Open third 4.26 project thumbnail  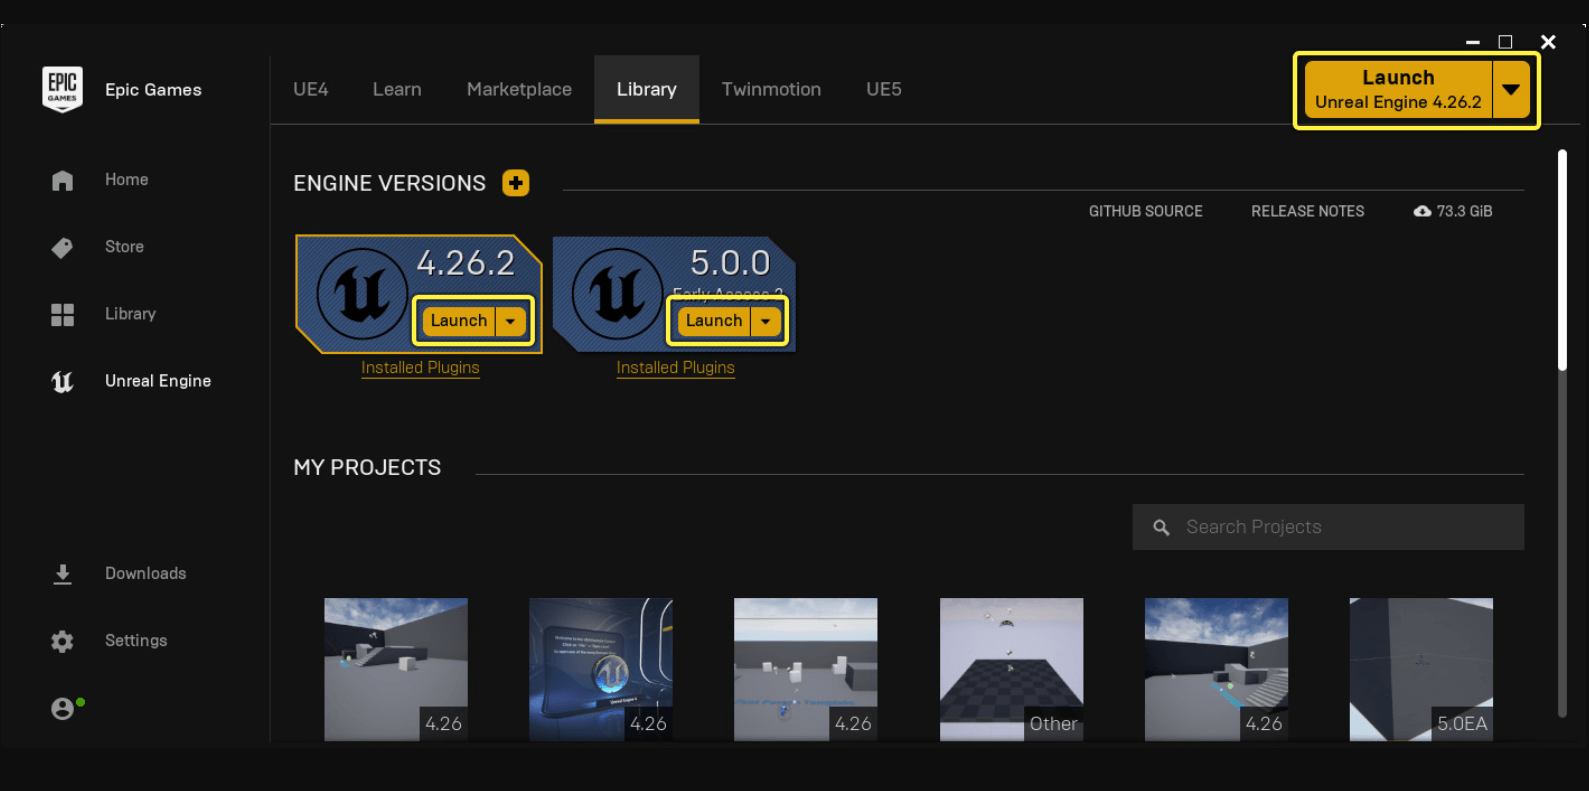(x=806, y=669)
